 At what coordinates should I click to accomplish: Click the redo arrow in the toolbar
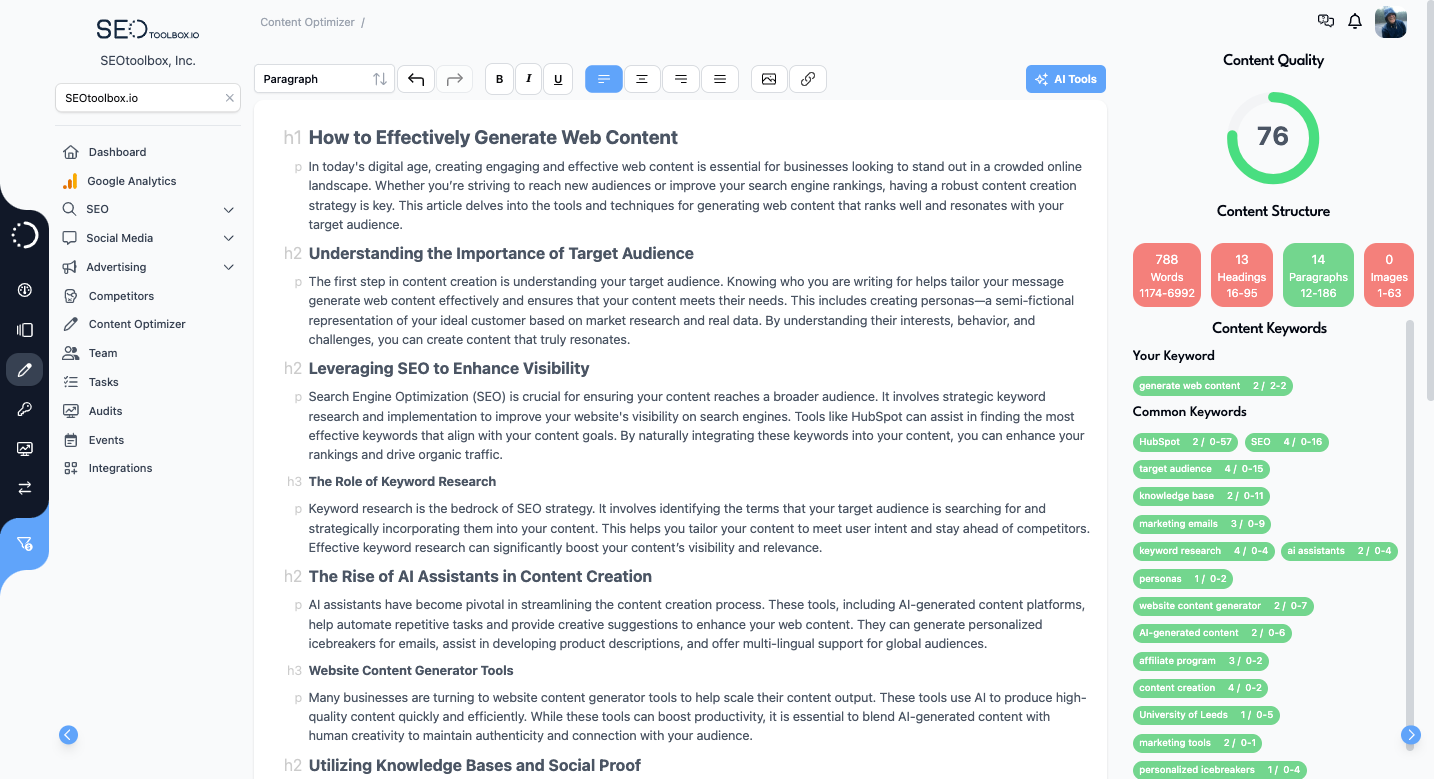point(455,79)
